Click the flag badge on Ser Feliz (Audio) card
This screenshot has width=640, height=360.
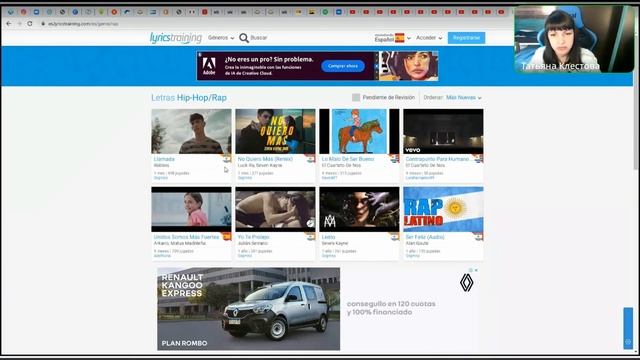point(479,237)
